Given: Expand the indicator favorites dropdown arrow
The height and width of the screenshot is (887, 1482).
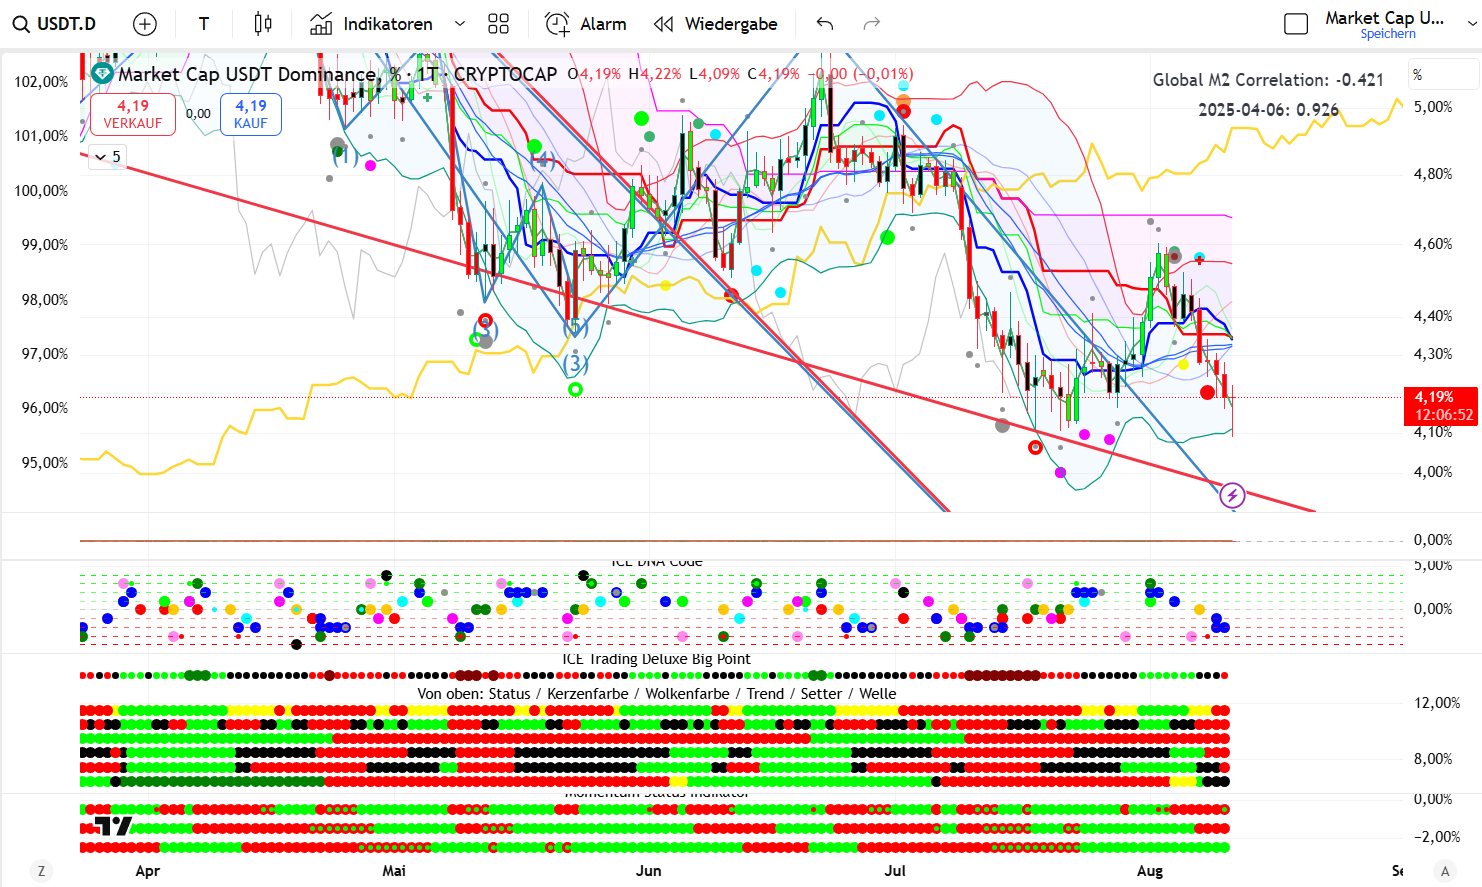Looking at the screenshot, I should 460,24.
